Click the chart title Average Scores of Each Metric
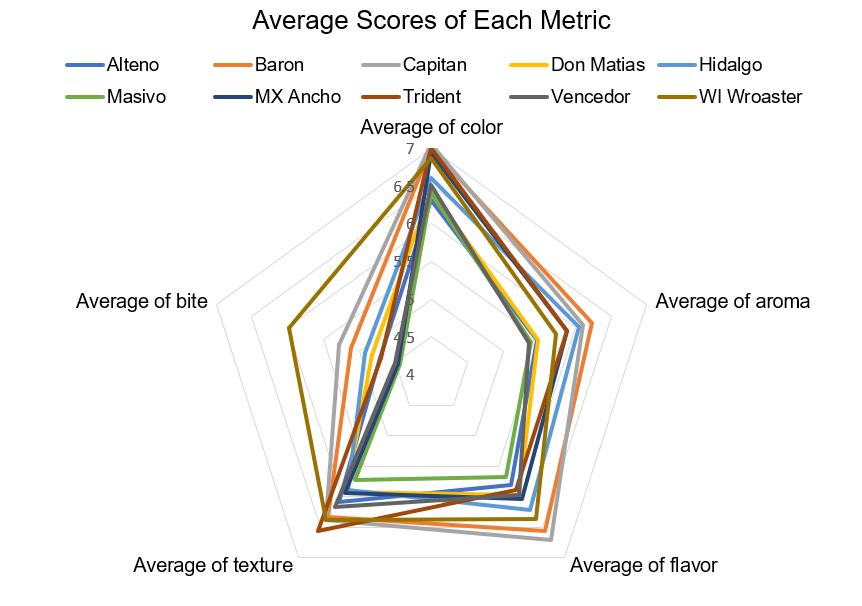The width and height of the screenshot is (862, 606). (431, 21)
